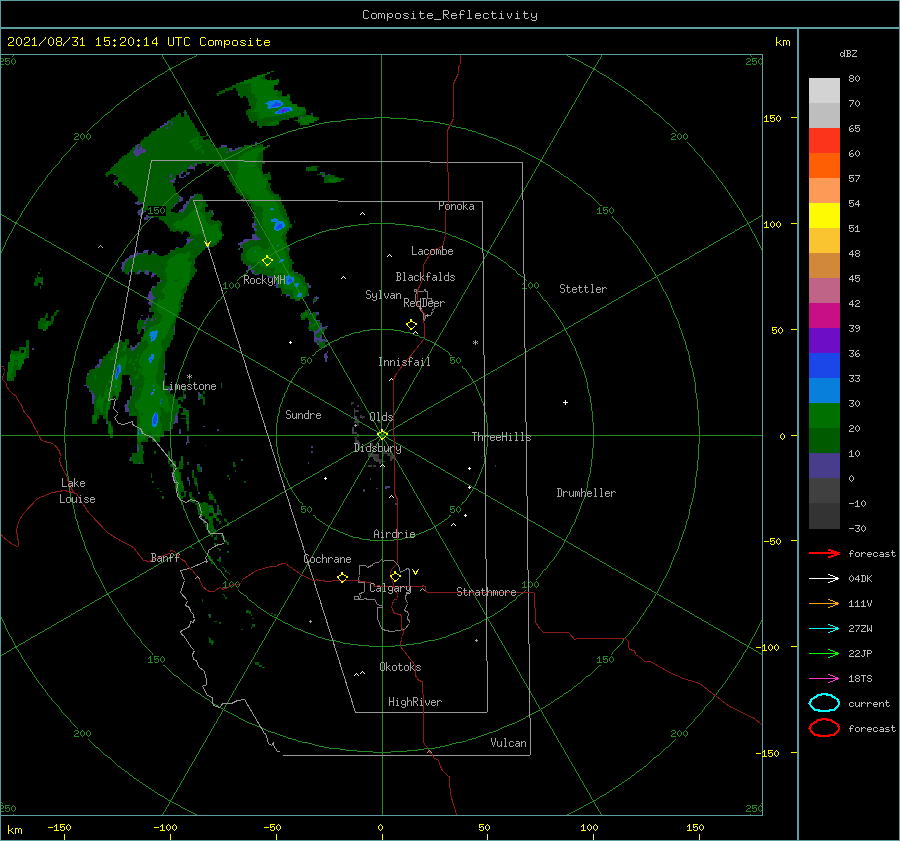Image resolution: width=900 pixels, height=841 pixels.
Task: Select the orange 111V arrow icon
Action: click(824, 603)
